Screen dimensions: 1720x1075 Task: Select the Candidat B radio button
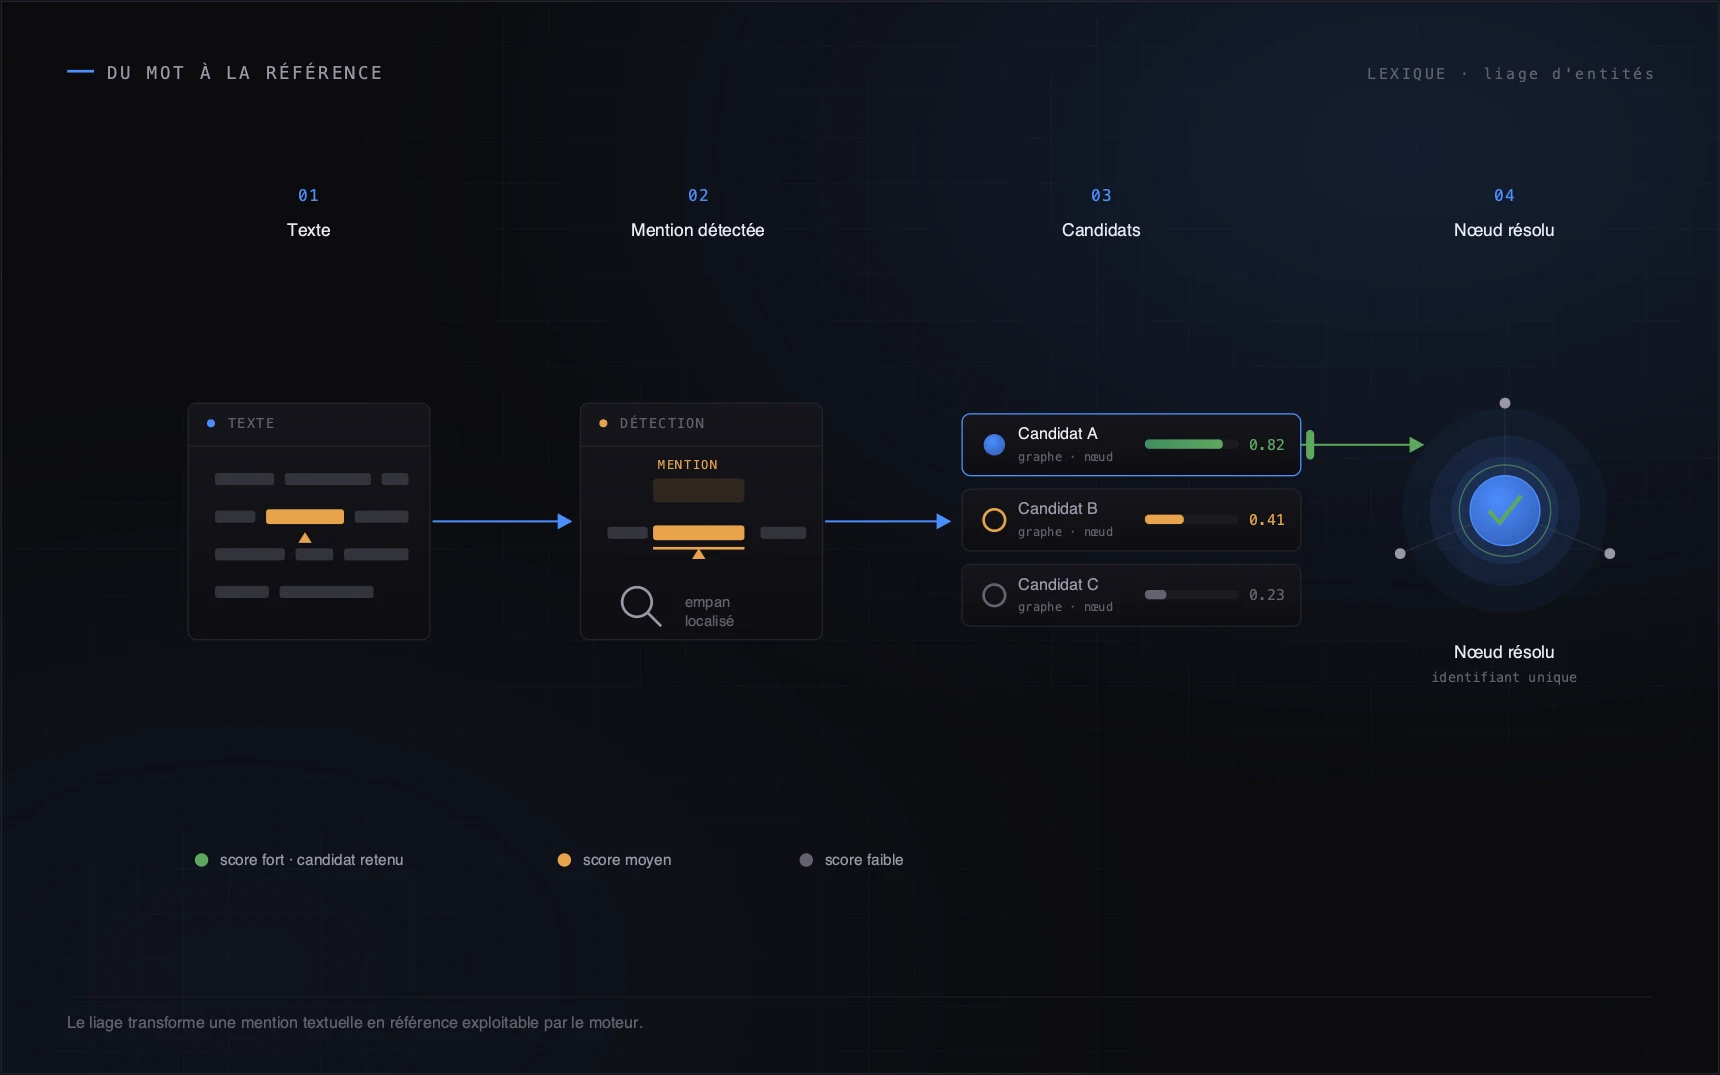coord(994,520)
